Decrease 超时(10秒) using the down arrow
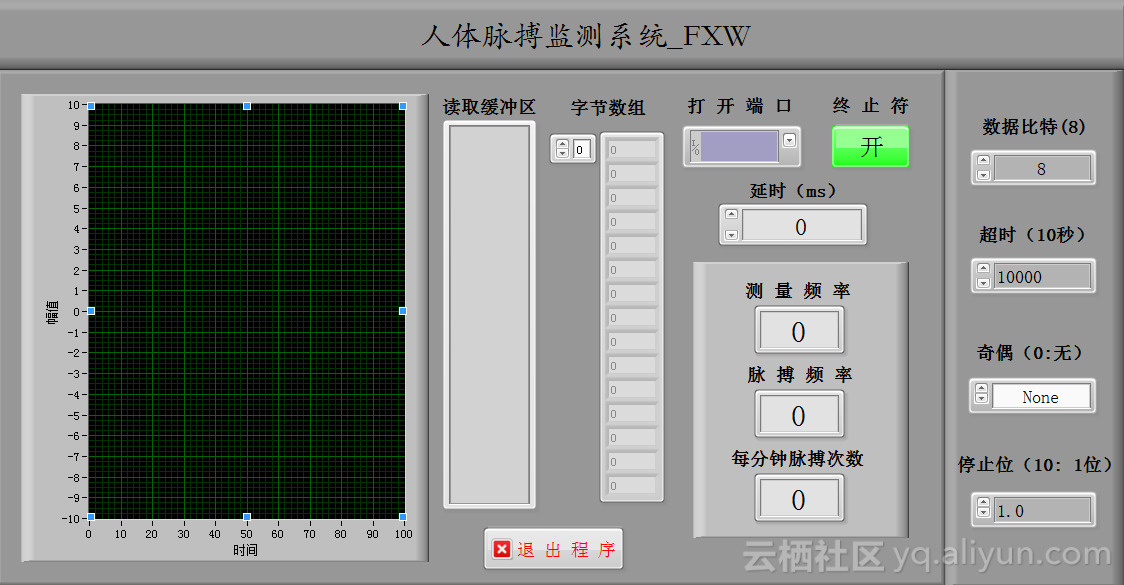 (x=984, y=283)
